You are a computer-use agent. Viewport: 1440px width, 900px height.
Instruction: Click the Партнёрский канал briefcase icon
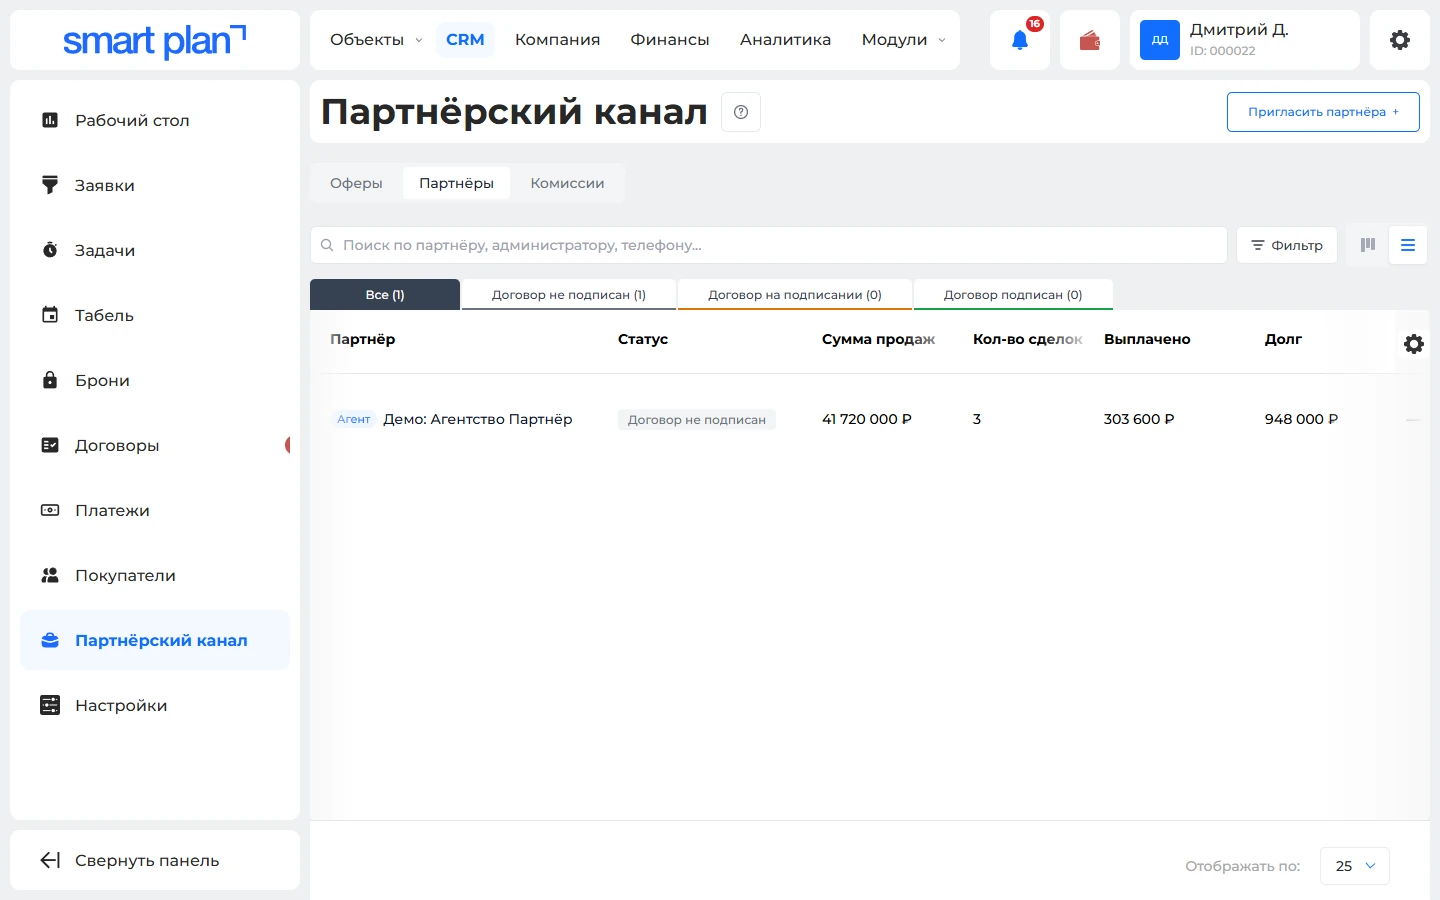pos(50,640)
